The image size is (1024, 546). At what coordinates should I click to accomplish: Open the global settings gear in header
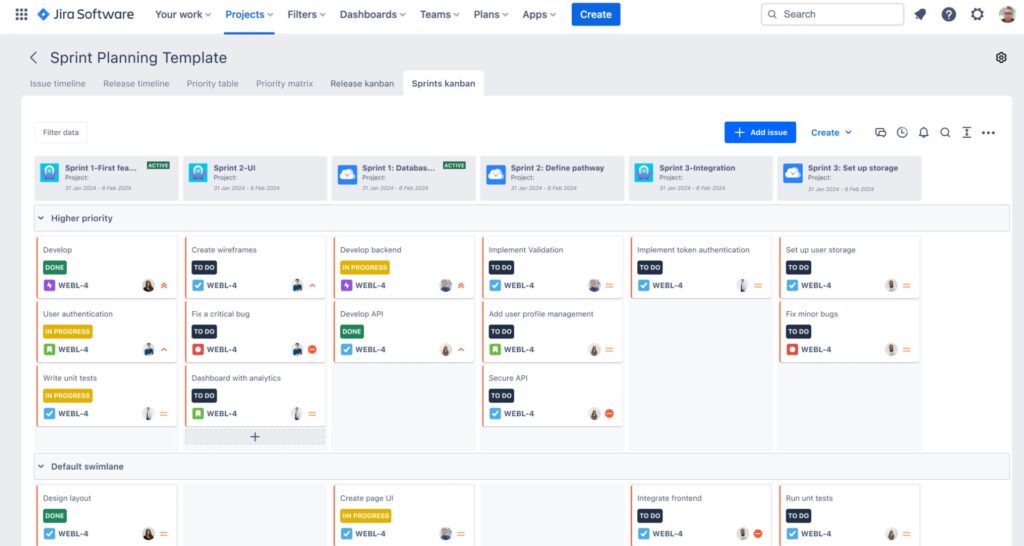pyautogui.click(x=977, y=14)
